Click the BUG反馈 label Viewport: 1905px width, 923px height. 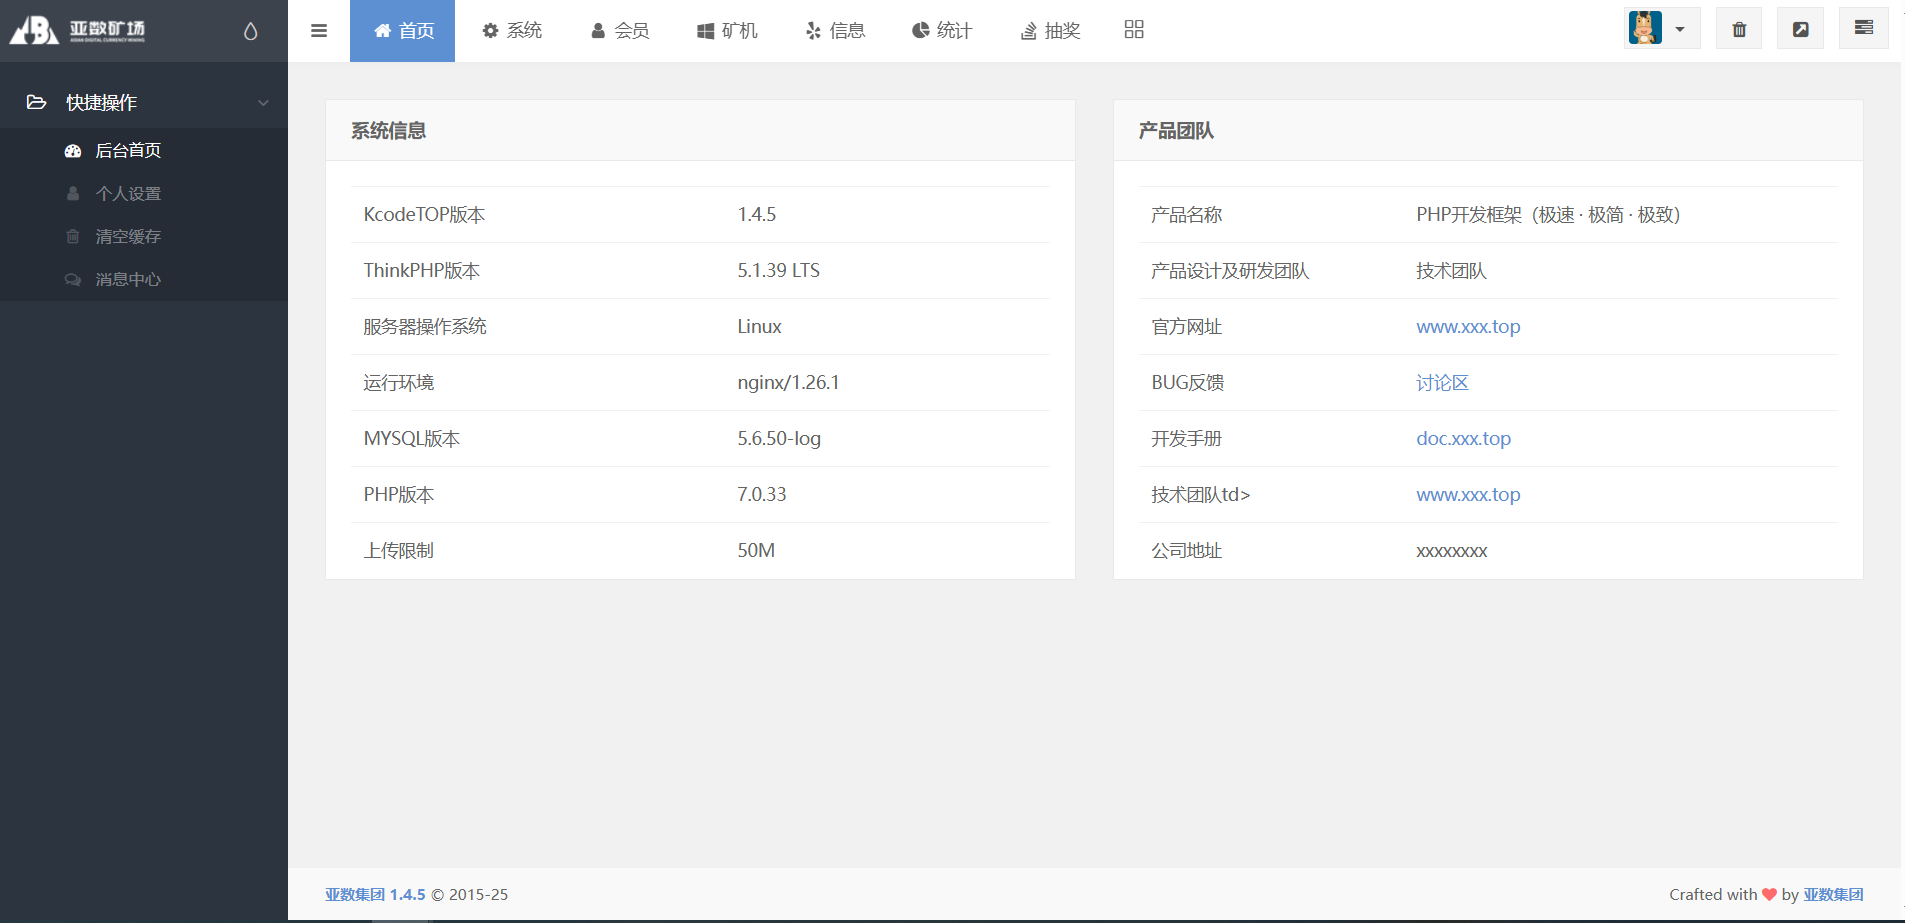tap(1187, 383)
